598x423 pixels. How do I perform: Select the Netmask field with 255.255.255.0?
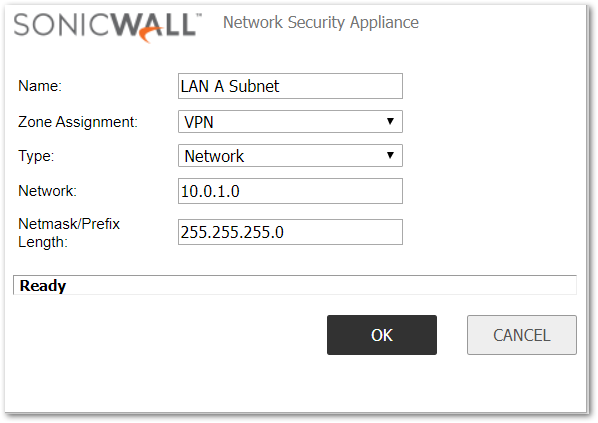290,232
